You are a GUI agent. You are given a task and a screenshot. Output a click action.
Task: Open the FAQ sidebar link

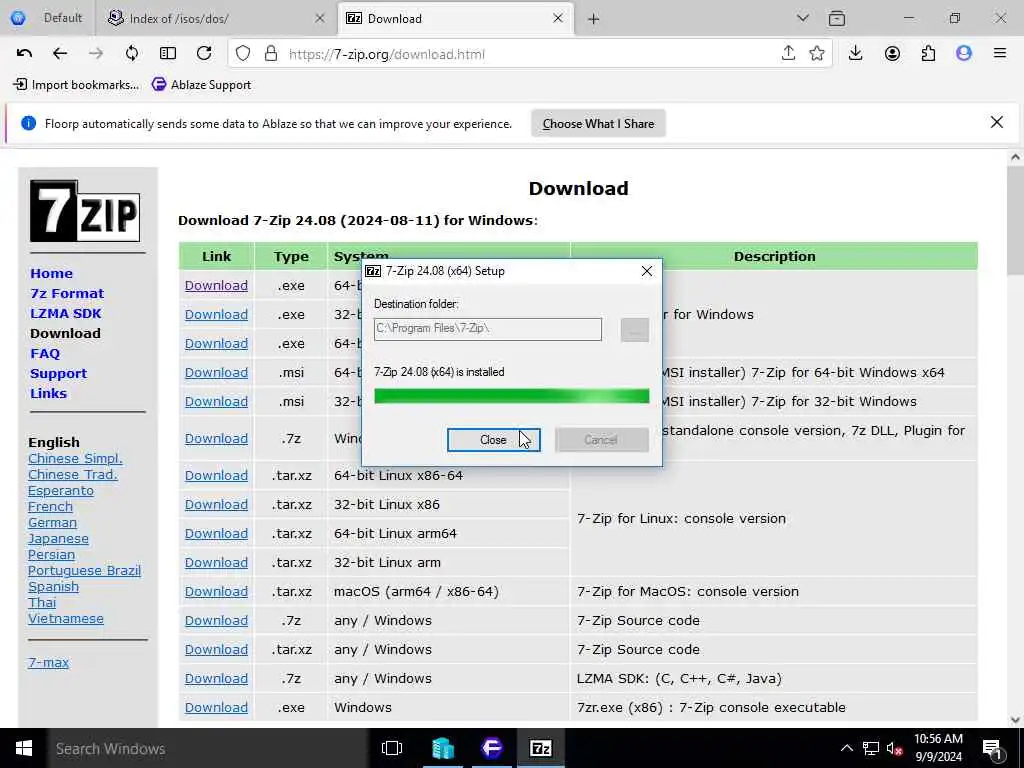45,353
